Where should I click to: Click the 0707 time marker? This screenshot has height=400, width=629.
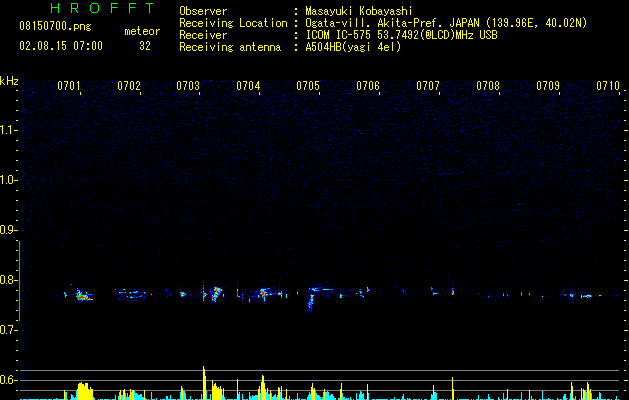(428, 86)
